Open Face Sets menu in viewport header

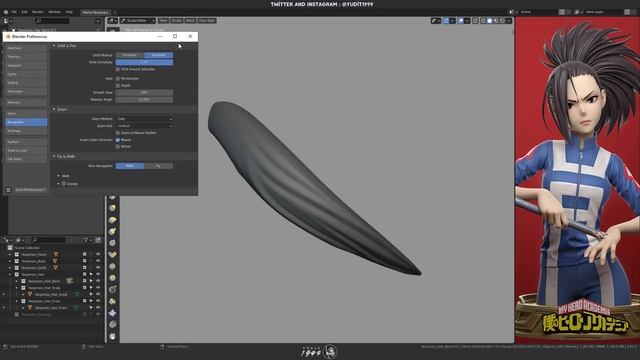pyautogui.click(x=207, y=20)
